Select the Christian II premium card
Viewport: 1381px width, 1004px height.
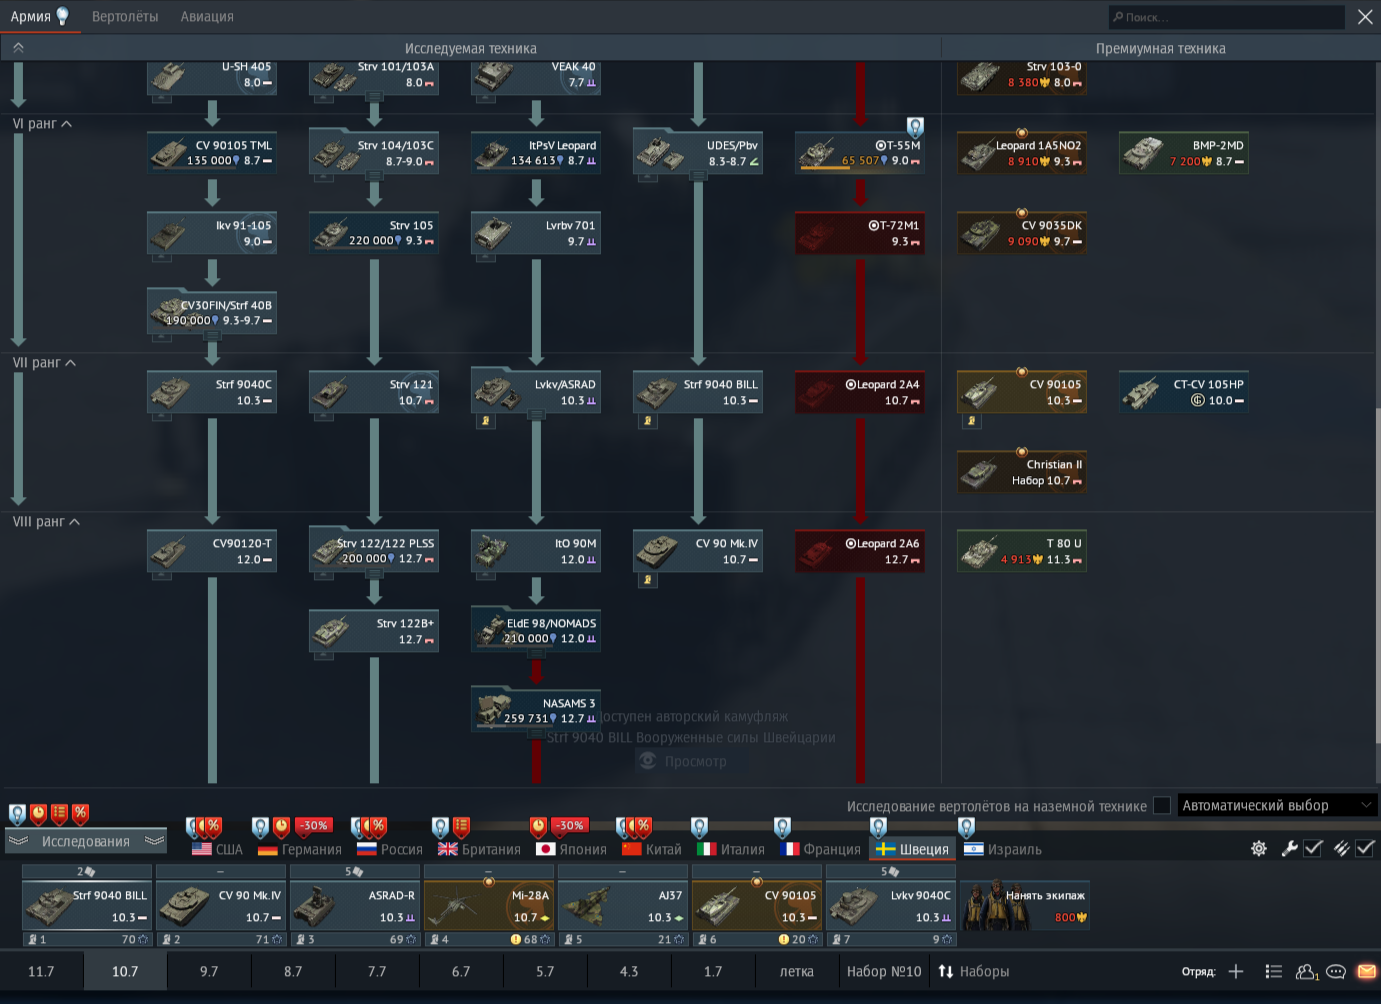click(x=1022, y=472)
